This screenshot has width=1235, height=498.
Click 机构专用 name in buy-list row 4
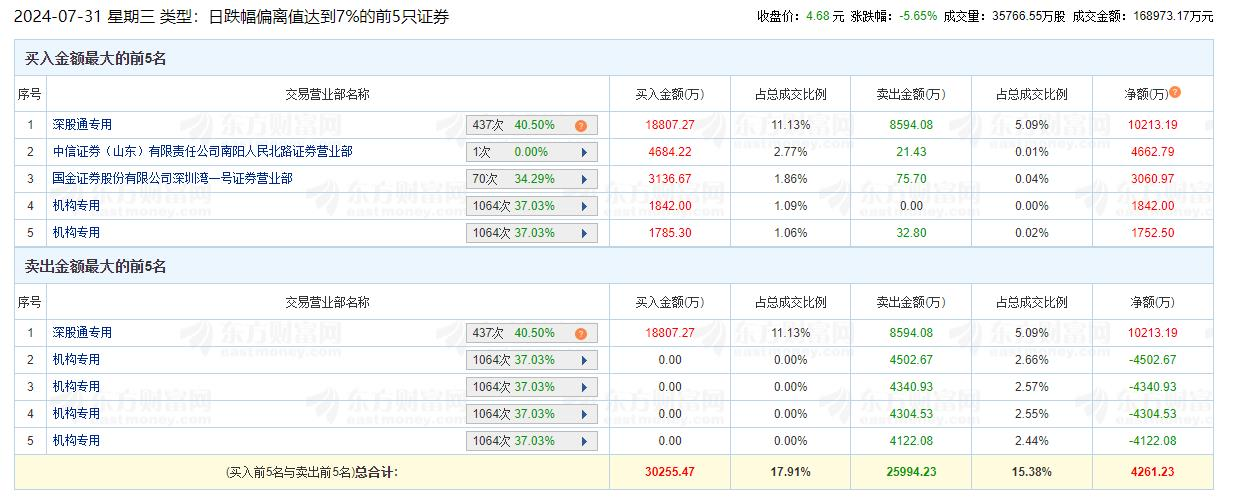tap(76, 206)
